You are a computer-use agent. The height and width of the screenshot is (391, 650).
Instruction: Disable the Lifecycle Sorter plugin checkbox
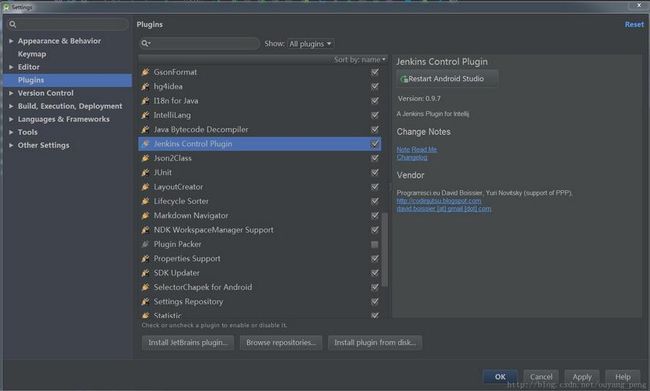[375, 201]
